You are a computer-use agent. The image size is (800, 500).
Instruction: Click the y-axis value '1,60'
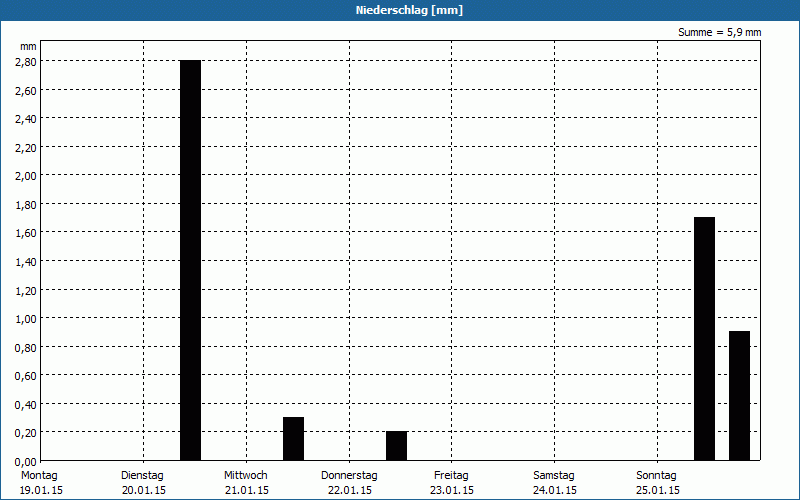click(x=28, y=234)
